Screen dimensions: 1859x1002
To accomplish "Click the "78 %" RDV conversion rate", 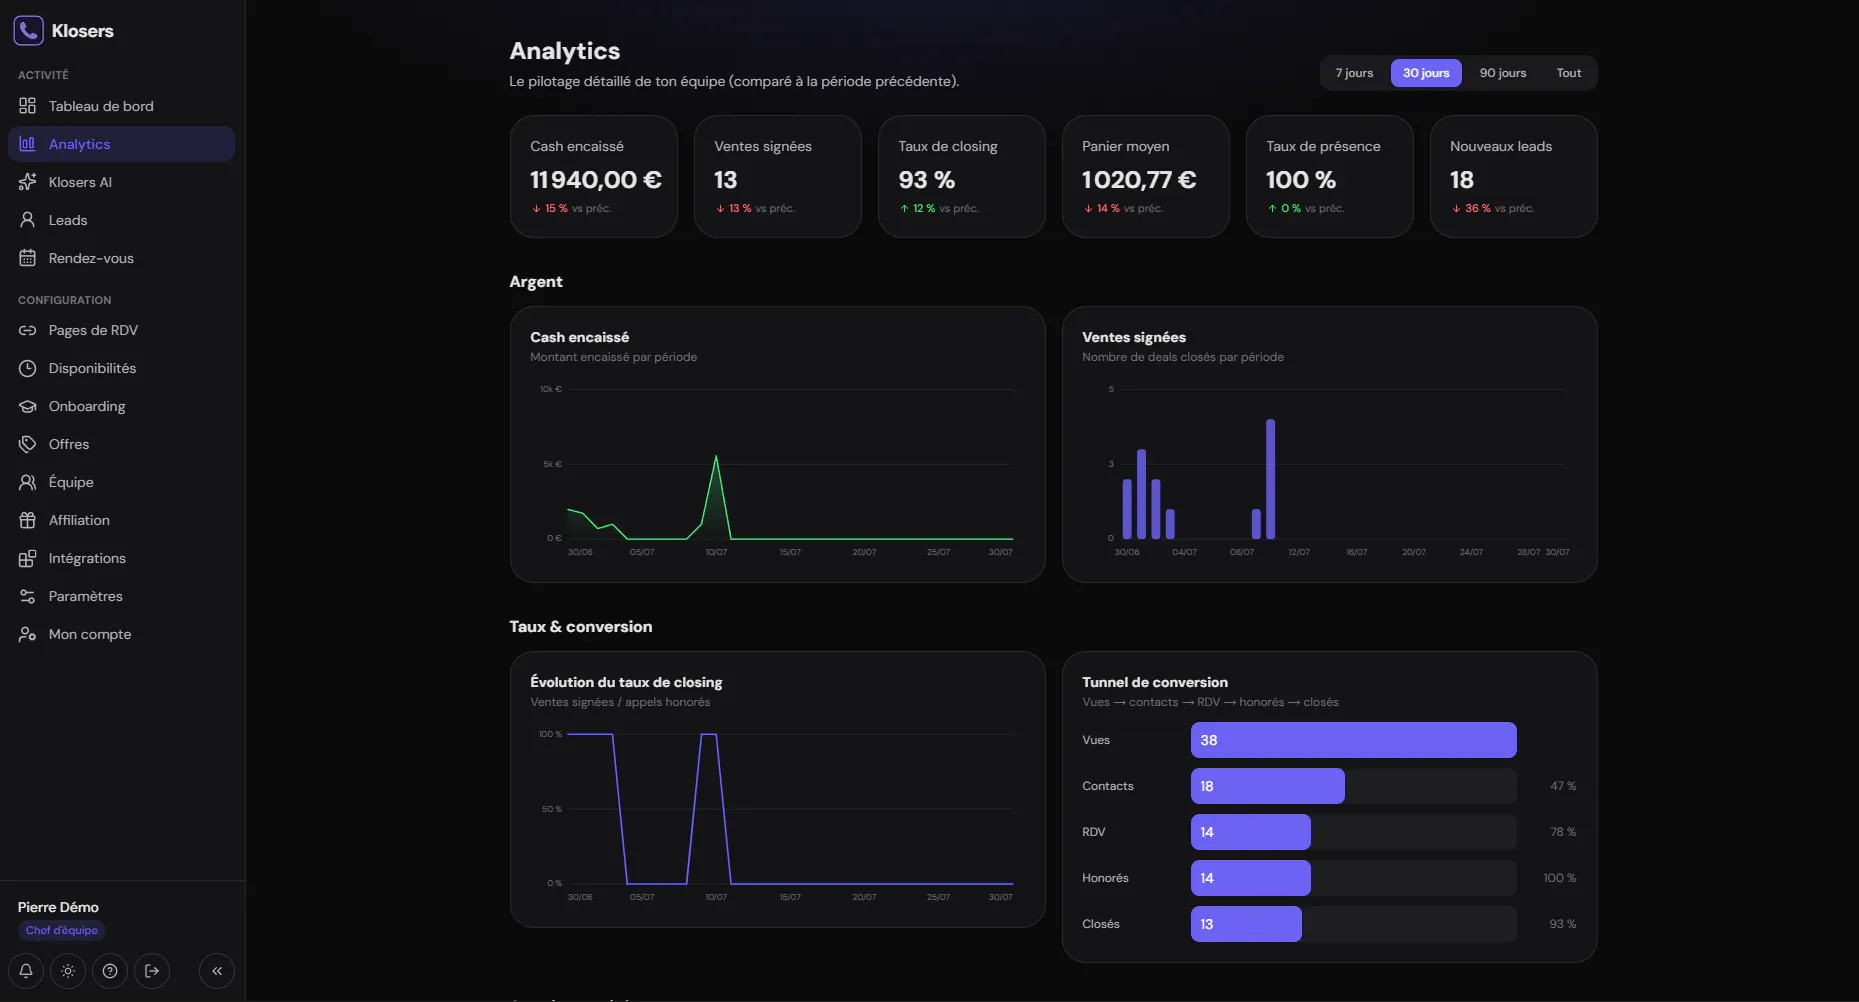I will tap(1563, 832).
